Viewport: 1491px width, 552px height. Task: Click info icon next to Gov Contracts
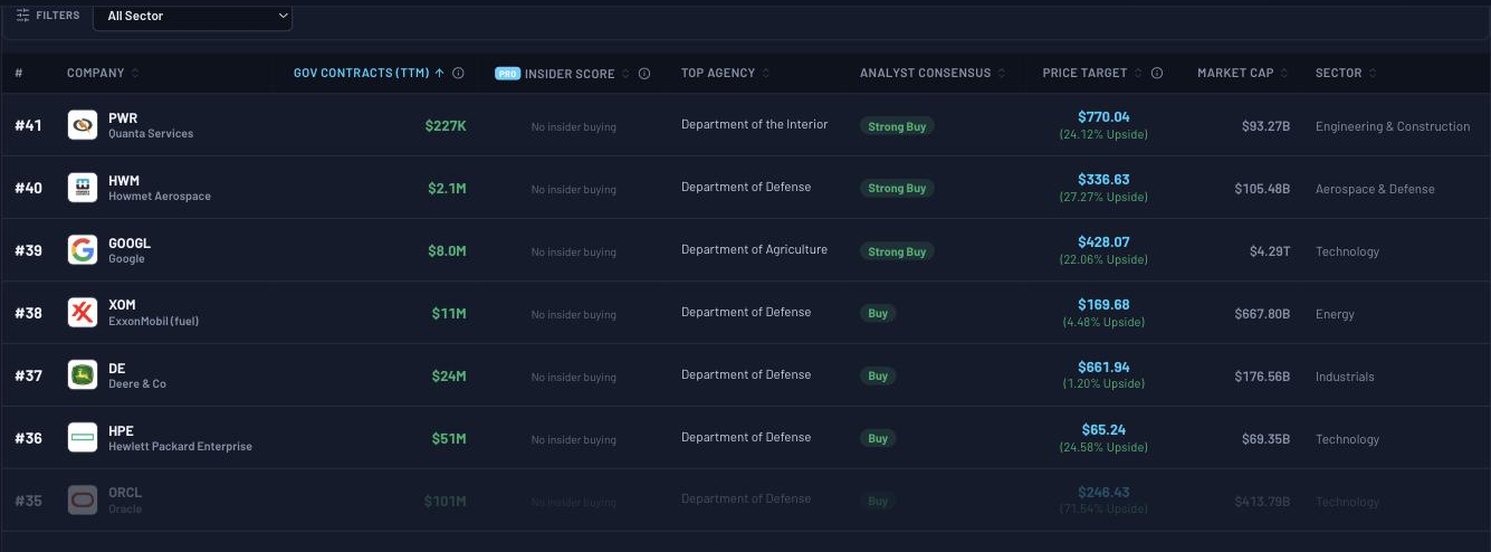[458, 73]
